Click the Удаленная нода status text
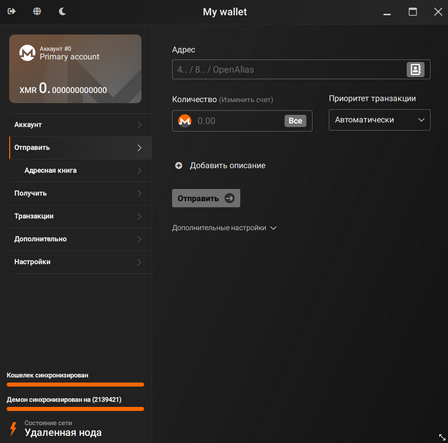448x443 pixels. 63,433
